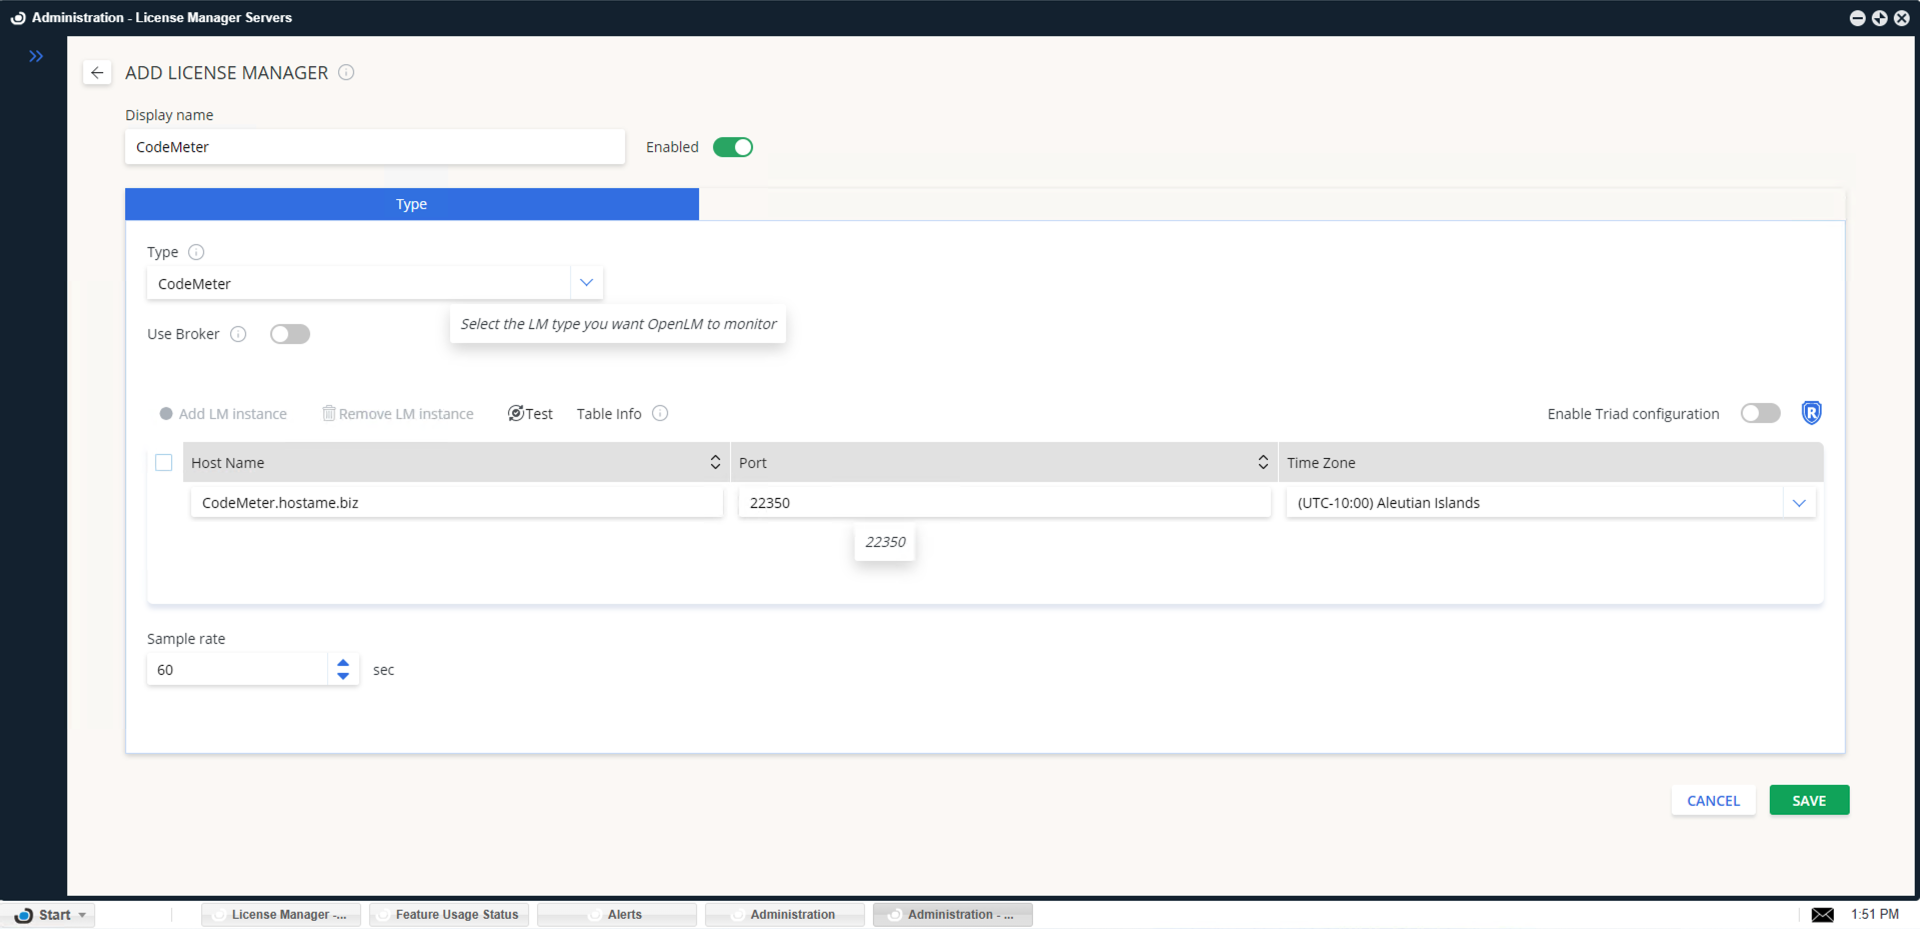Click the blue R shield icon near Triad toggle
The height and width of the screenshot is (929, 1920).
[x=1810, y=412]
